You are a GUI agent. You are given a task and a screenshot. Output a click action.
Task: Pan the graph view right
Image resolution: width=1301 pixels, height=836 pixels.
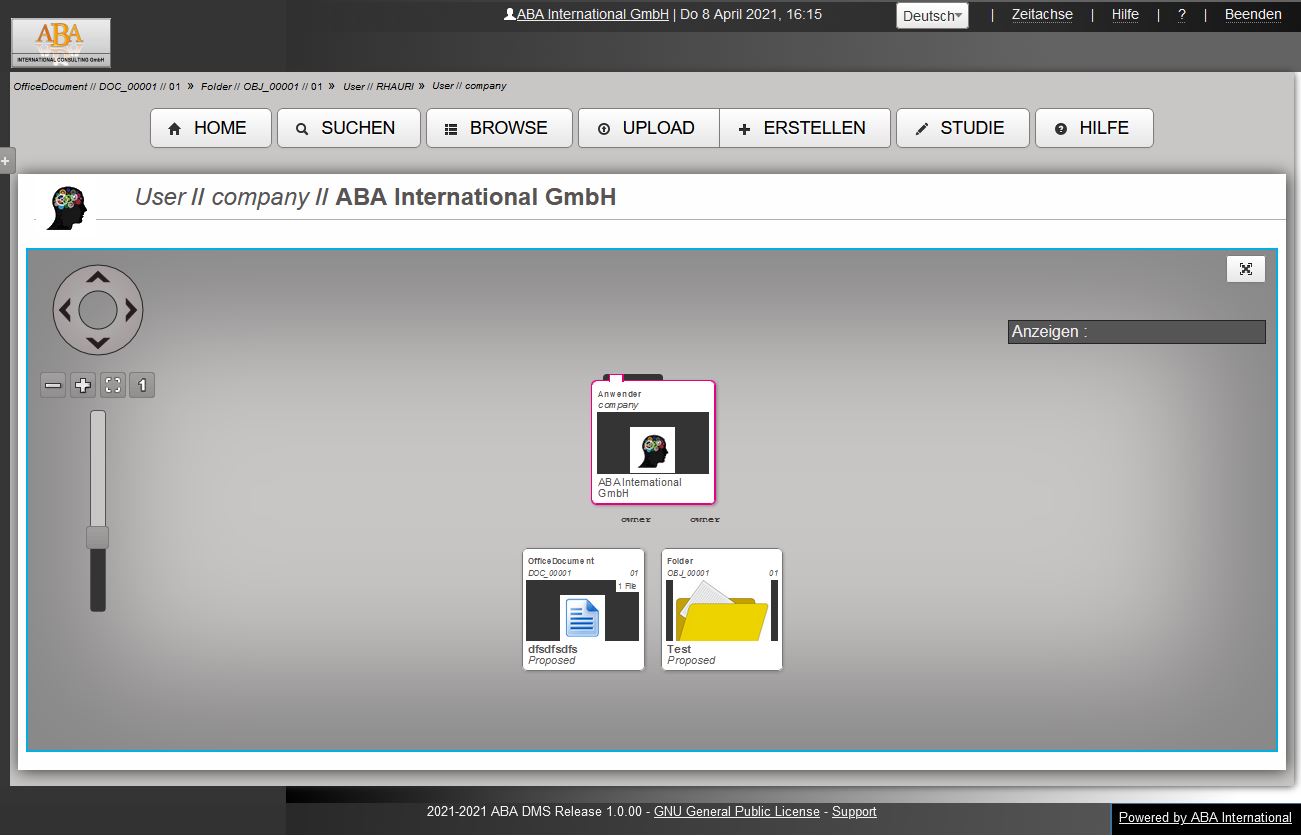point(131,310)
